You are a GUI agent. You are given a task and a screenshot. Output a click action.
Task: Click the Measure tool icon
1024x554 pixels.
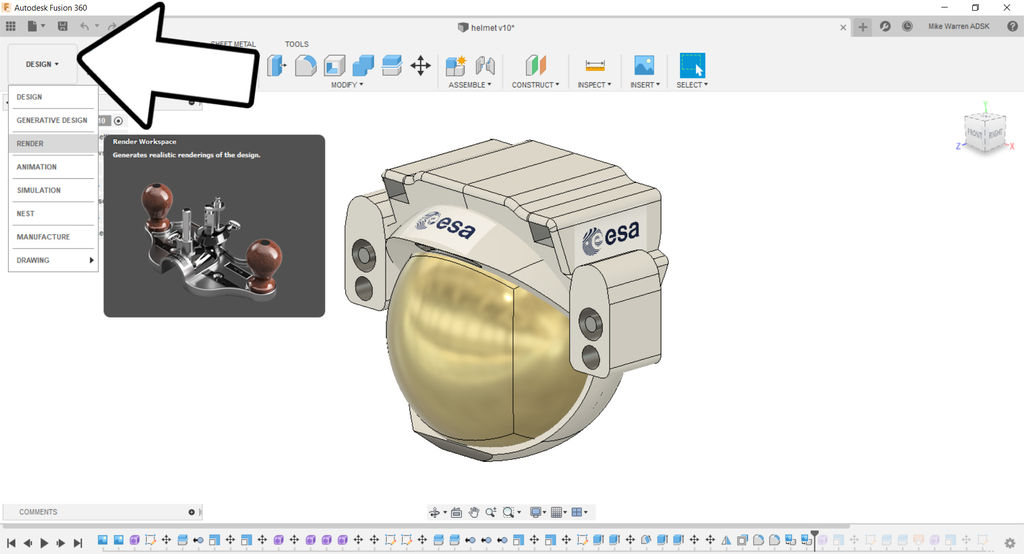point(595,65)
